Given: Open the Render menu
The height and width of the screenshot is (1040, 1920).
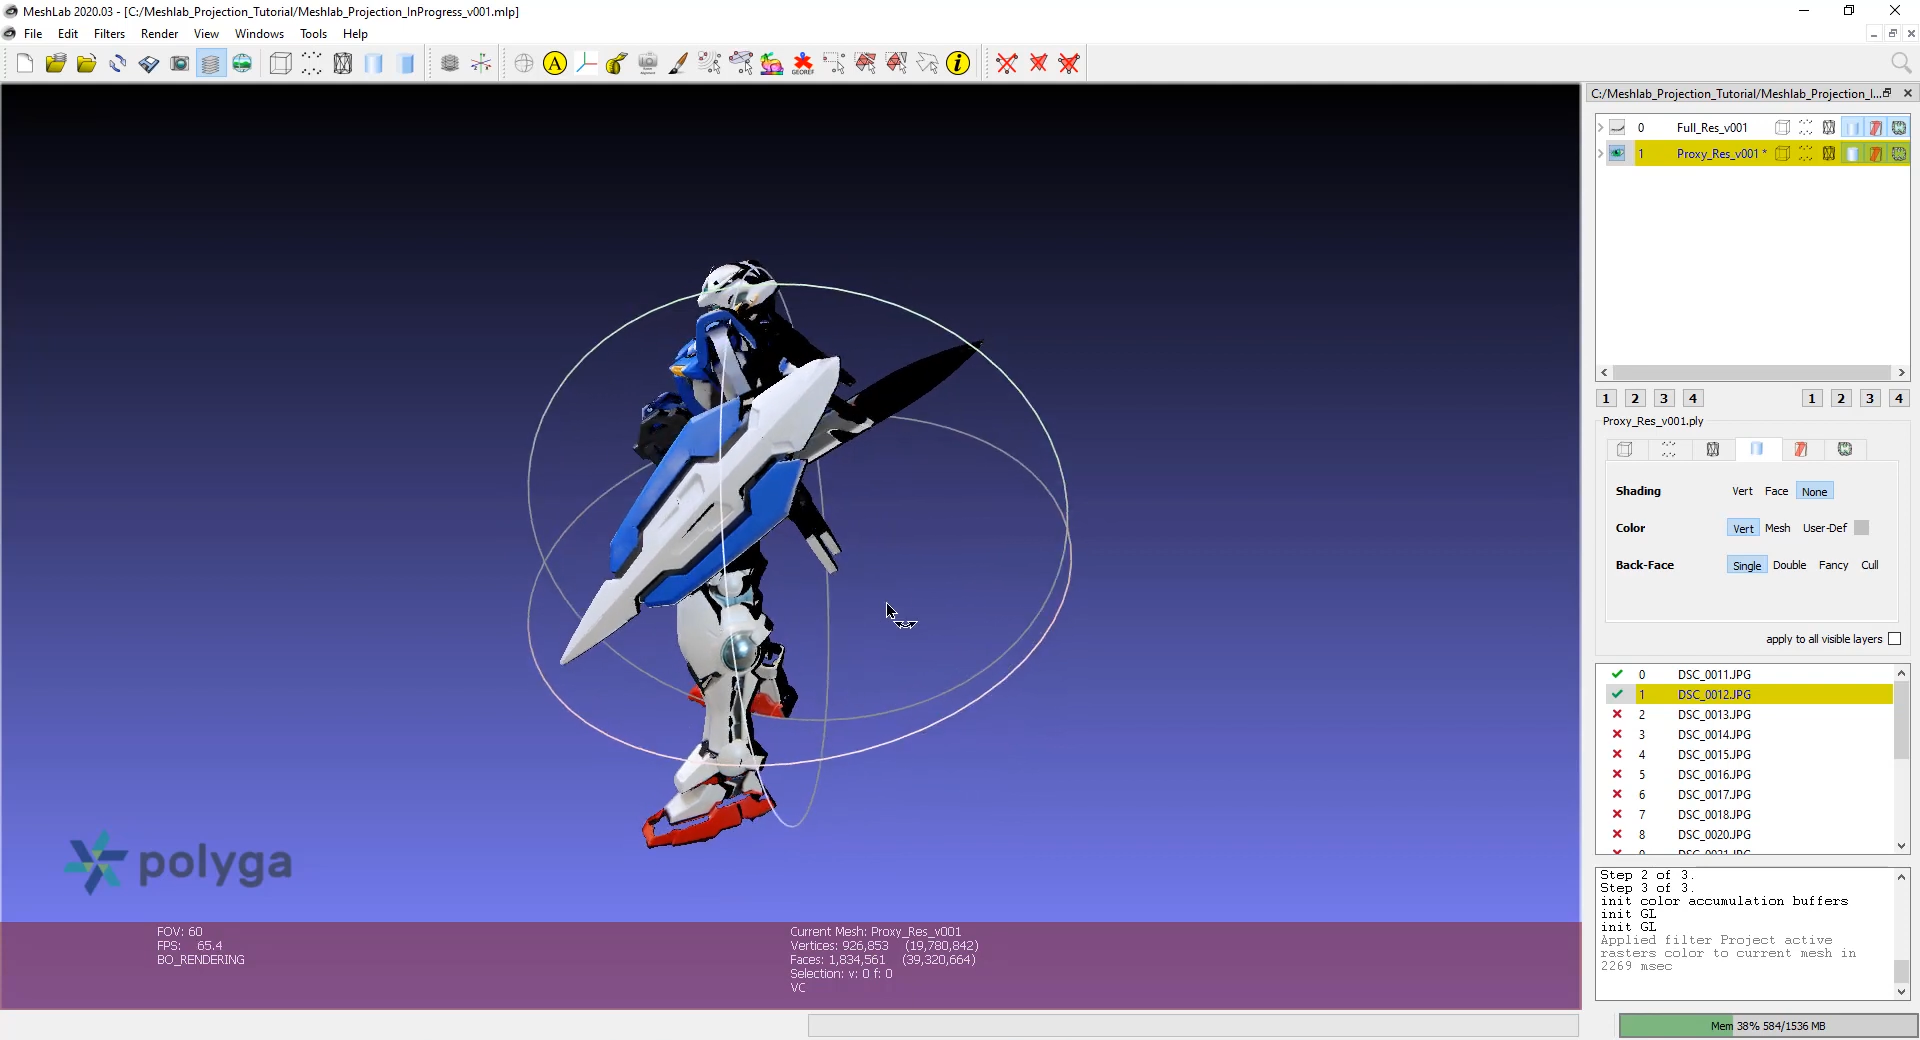Looking at the screenshot, I should 159,34.
